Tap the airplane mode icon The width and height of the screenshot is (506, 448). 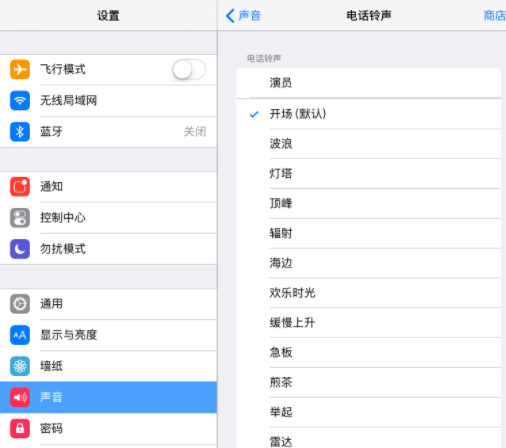(20, 69)
